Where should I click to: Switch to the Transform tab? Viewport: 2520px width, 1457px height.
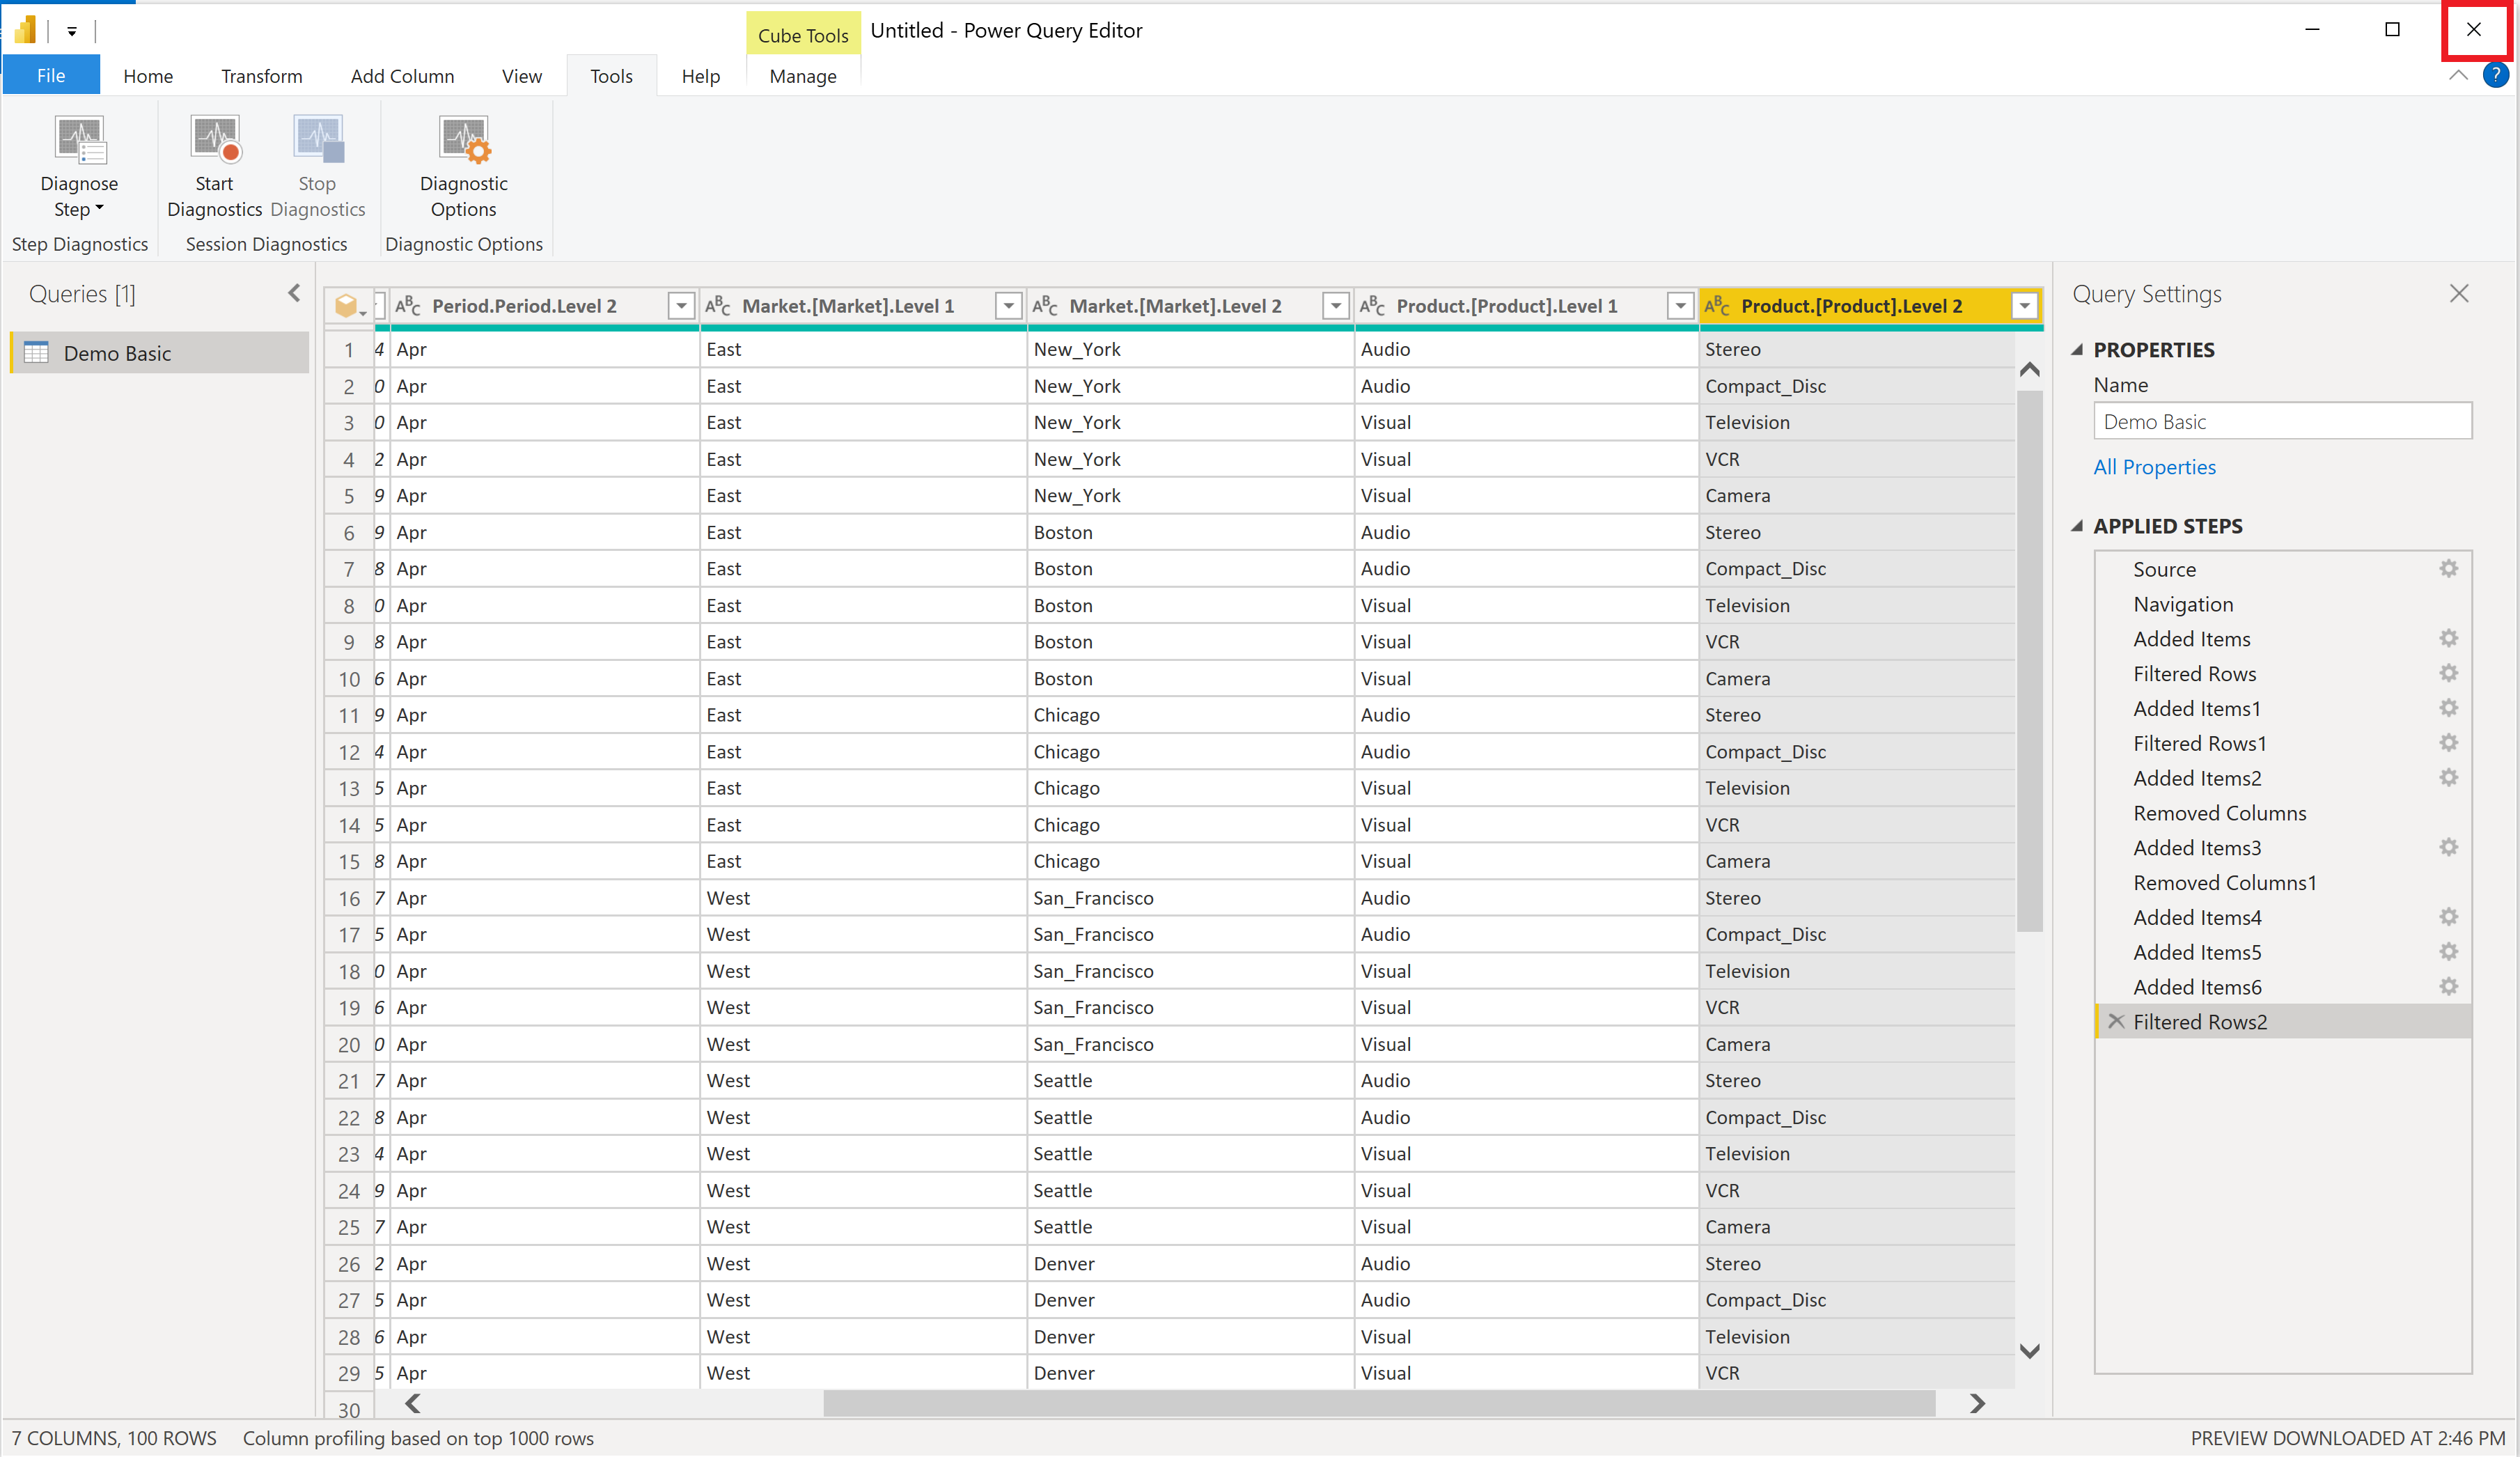[261, 76]
